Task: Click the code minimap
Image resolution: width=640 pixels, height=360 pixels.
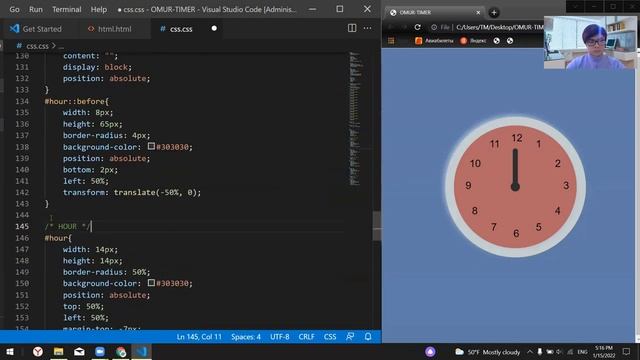Action: 355,118
